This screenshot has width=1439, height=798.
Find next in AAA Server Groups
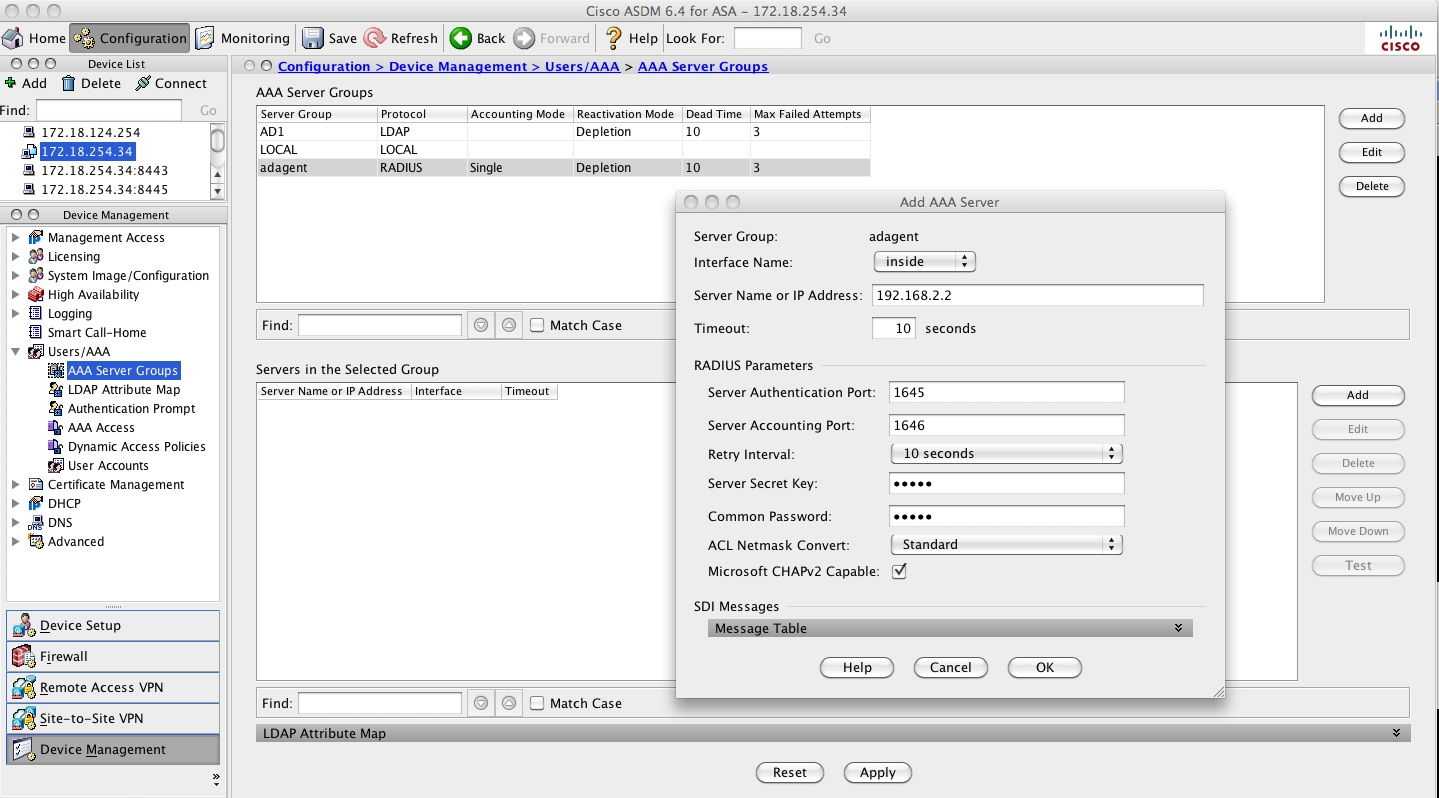(481, 325)
